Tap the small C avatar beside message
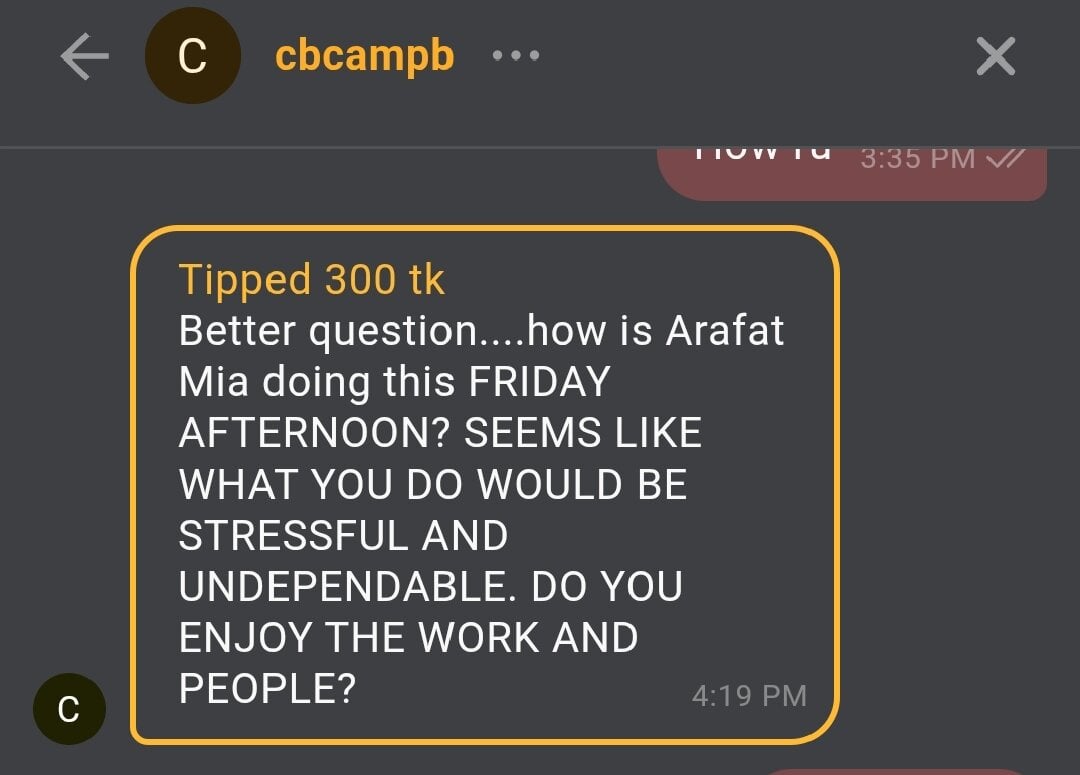This screenshot has width=1080, height=775. point(69,708)
